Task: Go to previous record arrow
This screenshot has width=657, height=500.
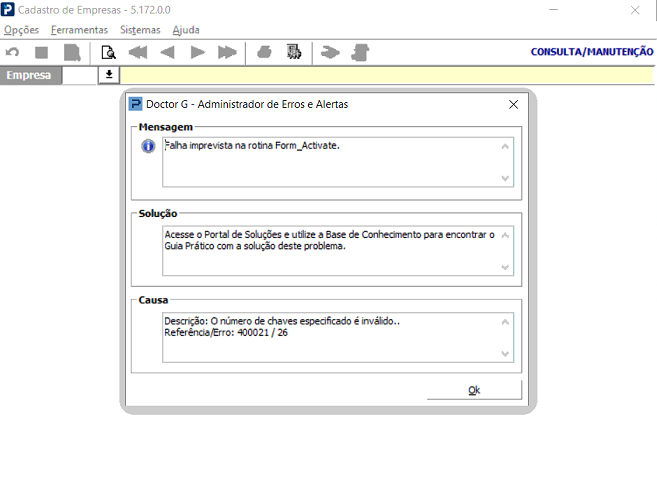Action: [x=167, y=52]
